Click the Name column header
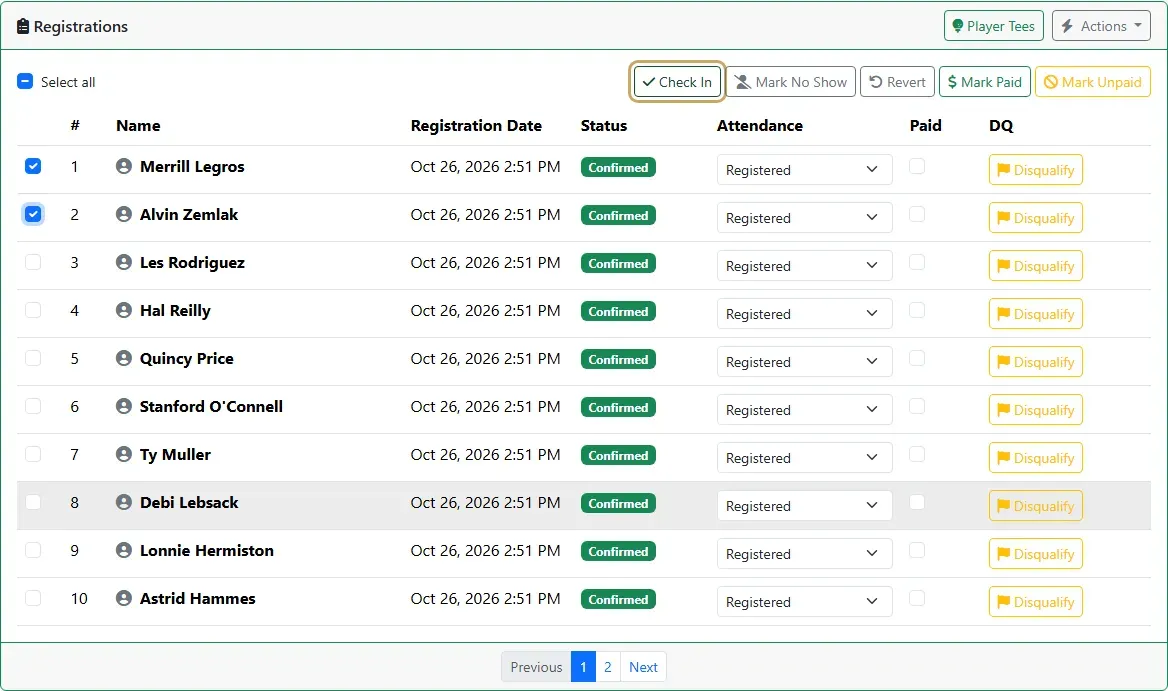1168x691 pixels. click(139, 126)
